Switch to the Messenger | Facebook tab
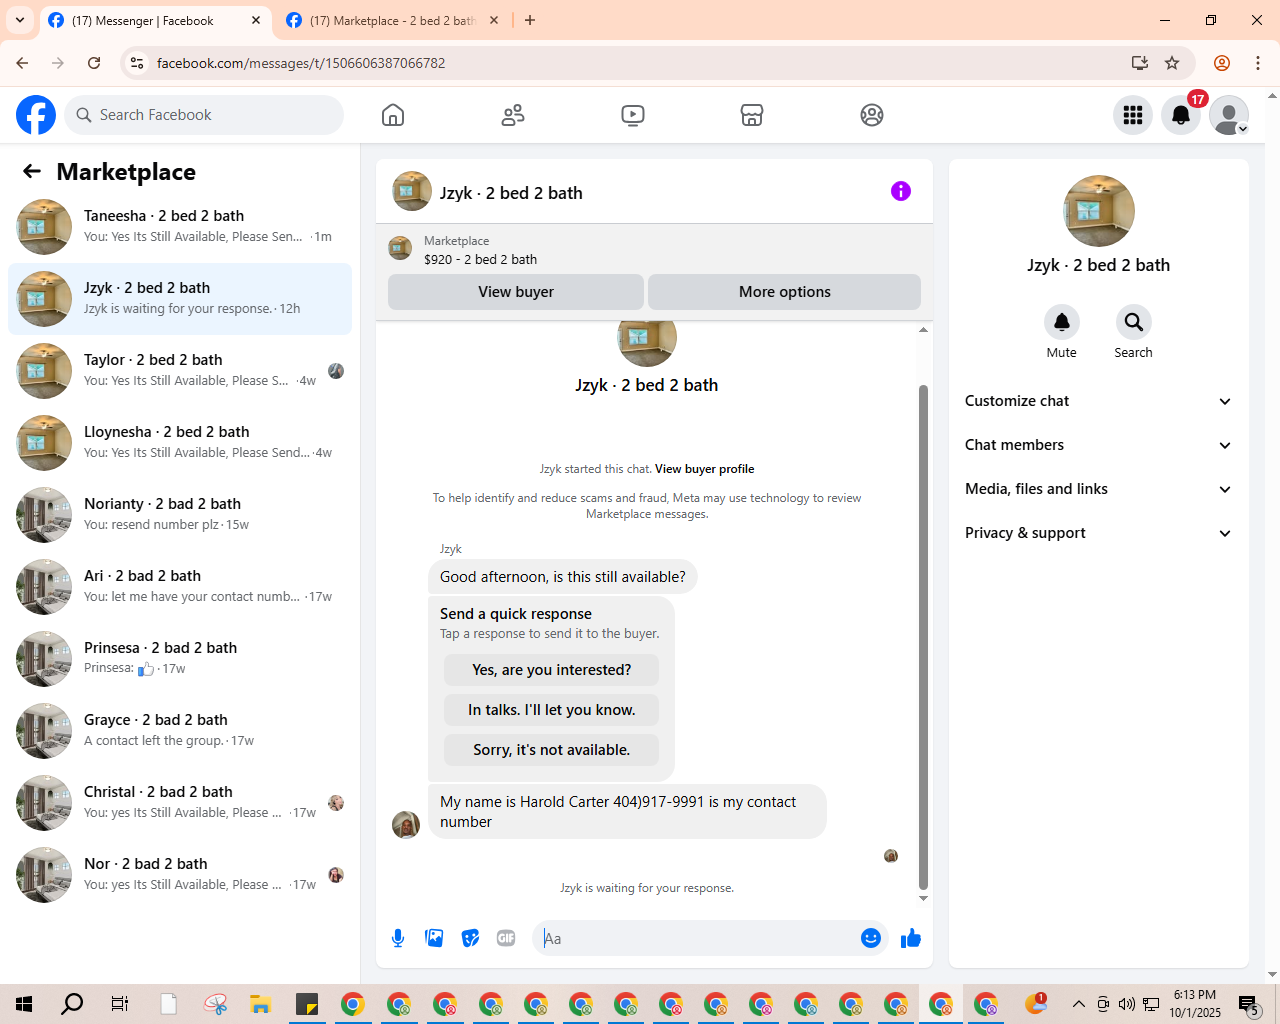This screenshot has height=1024, width=1280. point(155,20)
